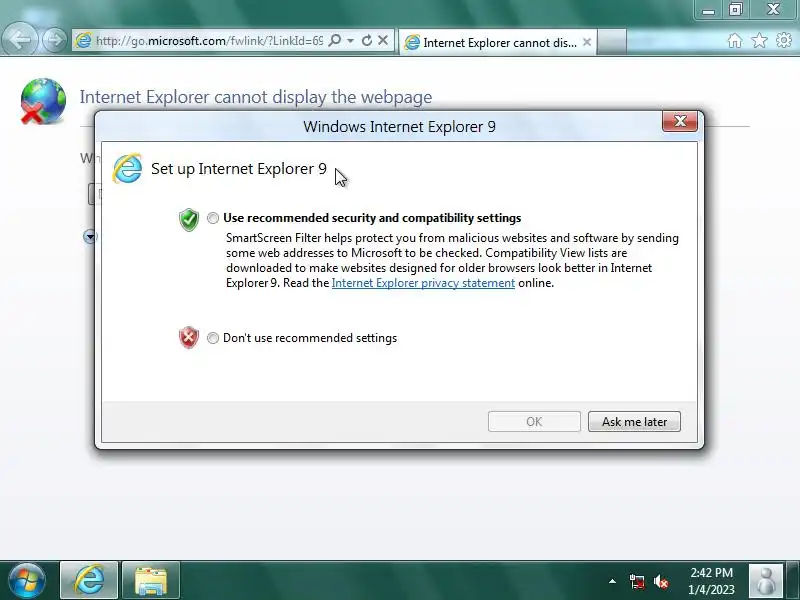Show hidden tray icons arrow
The image size is (800, 600).
pos(612,581)
